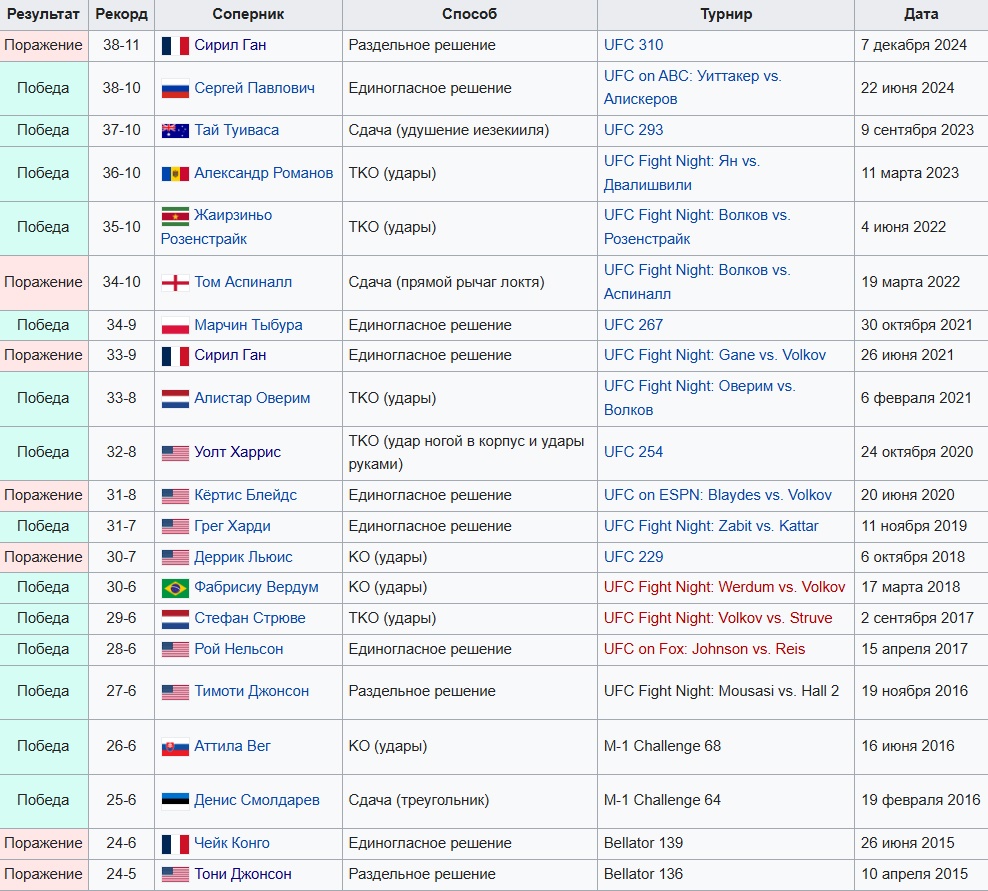
Task: Click the US flag beside Рой Нельсон
Action: (x=175, y=649)
